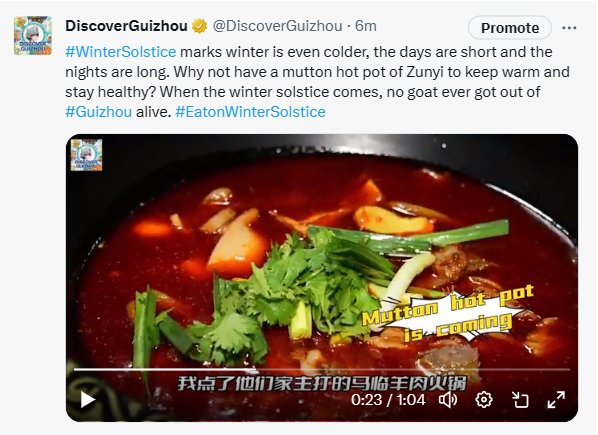Open the @DiscoverGuizhou handle link

point(277,26)
